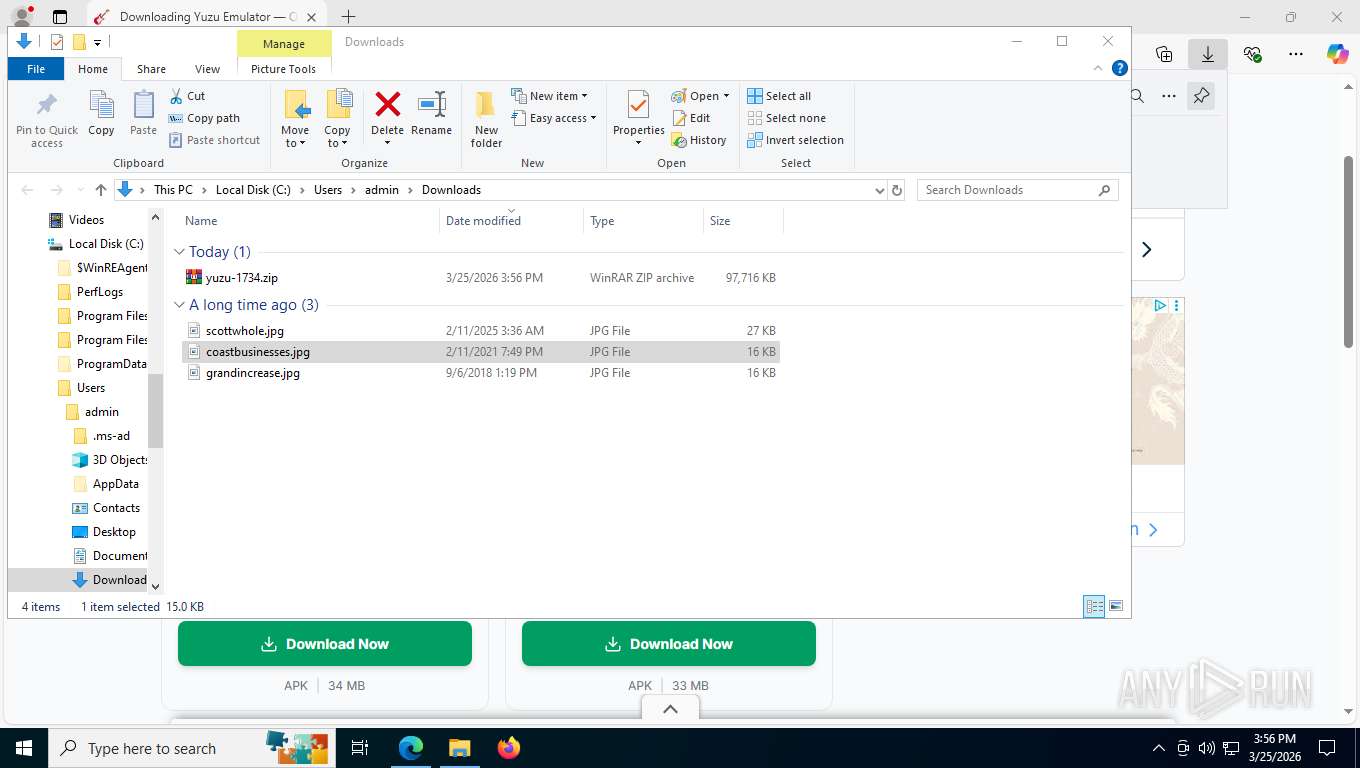Click Local Disk (C:) breadcrumb
The height and width of the screenshot is (768, 1360).
point(253,190)
